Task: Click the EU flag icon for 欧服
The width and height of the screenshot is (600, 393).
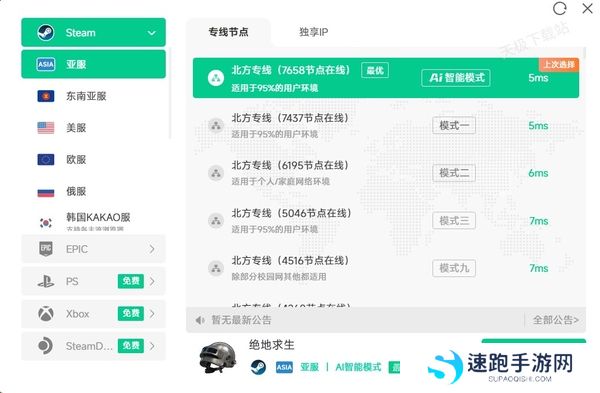Action: click(46, 160)
